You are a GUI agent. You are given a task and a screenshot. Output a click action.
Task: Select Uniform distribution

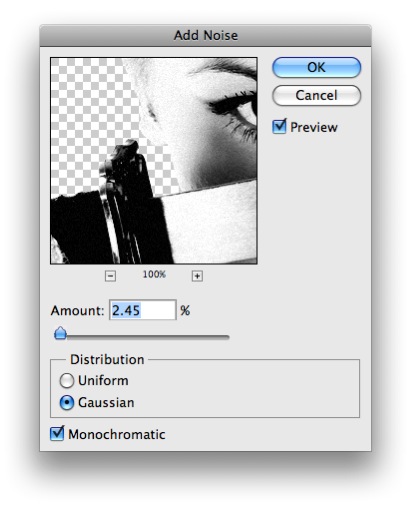[x=67, y=381]
